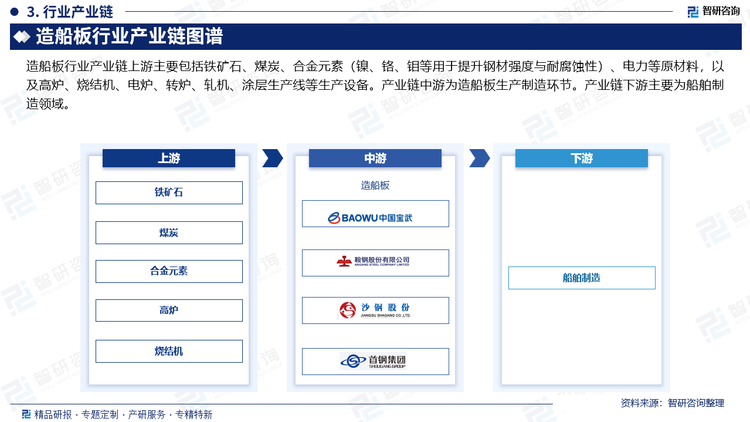Click the double-diamond icon beside 造船板行业产业链图谱
The height and width of the screenshot is (422, 750).
coord(22,37)
